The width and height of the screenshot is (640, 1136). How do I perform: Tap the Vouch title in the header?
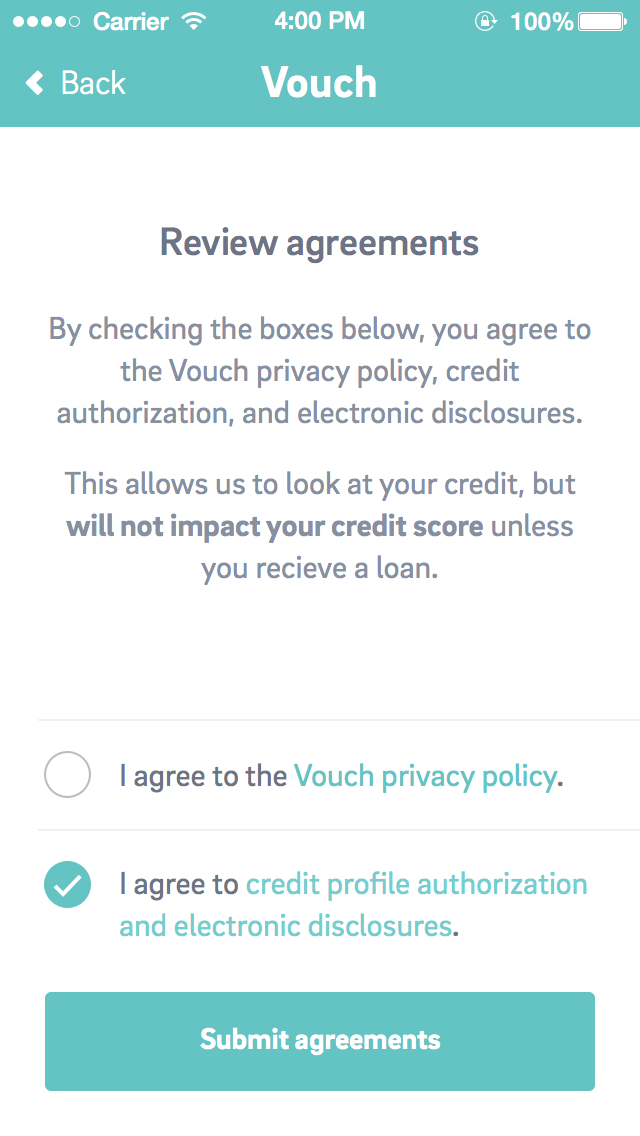coord(319,83)
